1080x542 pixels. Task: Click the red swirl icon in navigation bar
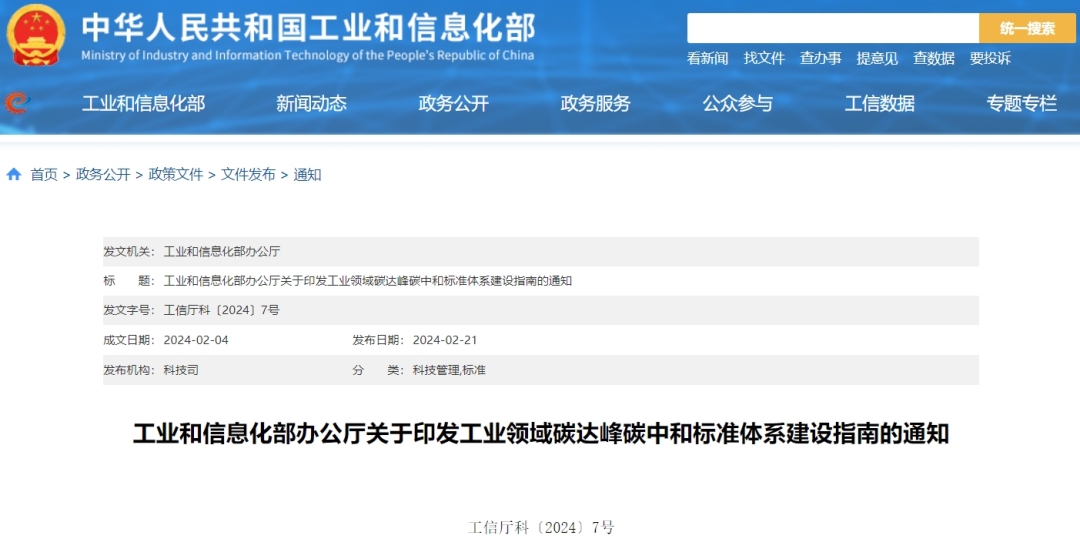(x=17, y=103)
